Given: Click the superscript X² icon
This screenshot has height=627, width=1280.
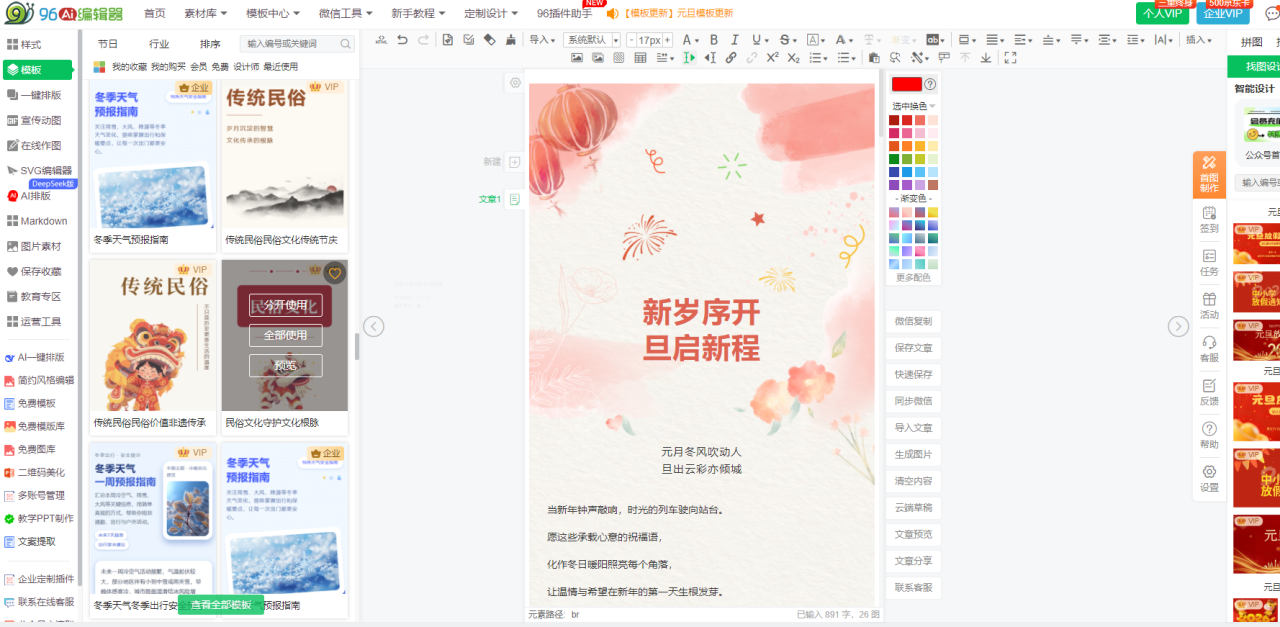Looking at the screenshot, I should [x=772, y=58].
